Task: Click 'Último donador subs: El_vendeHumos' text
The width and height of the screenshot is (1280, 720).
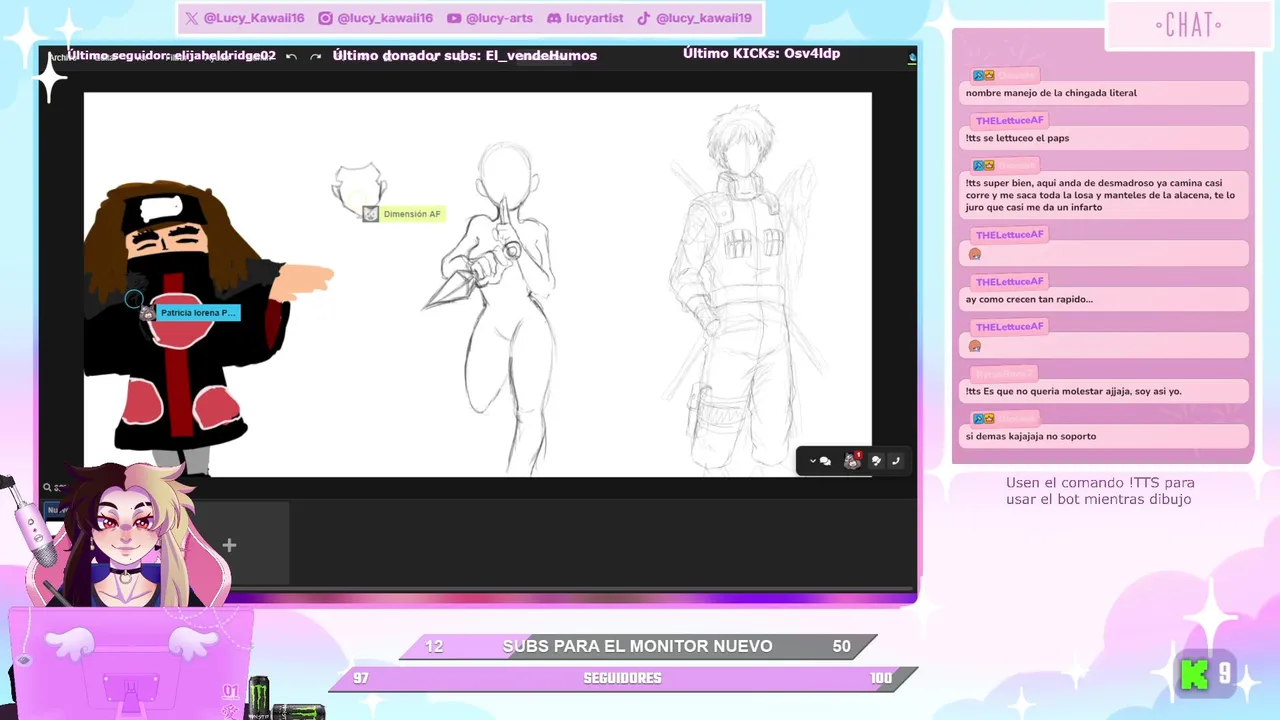Action: 465,56
